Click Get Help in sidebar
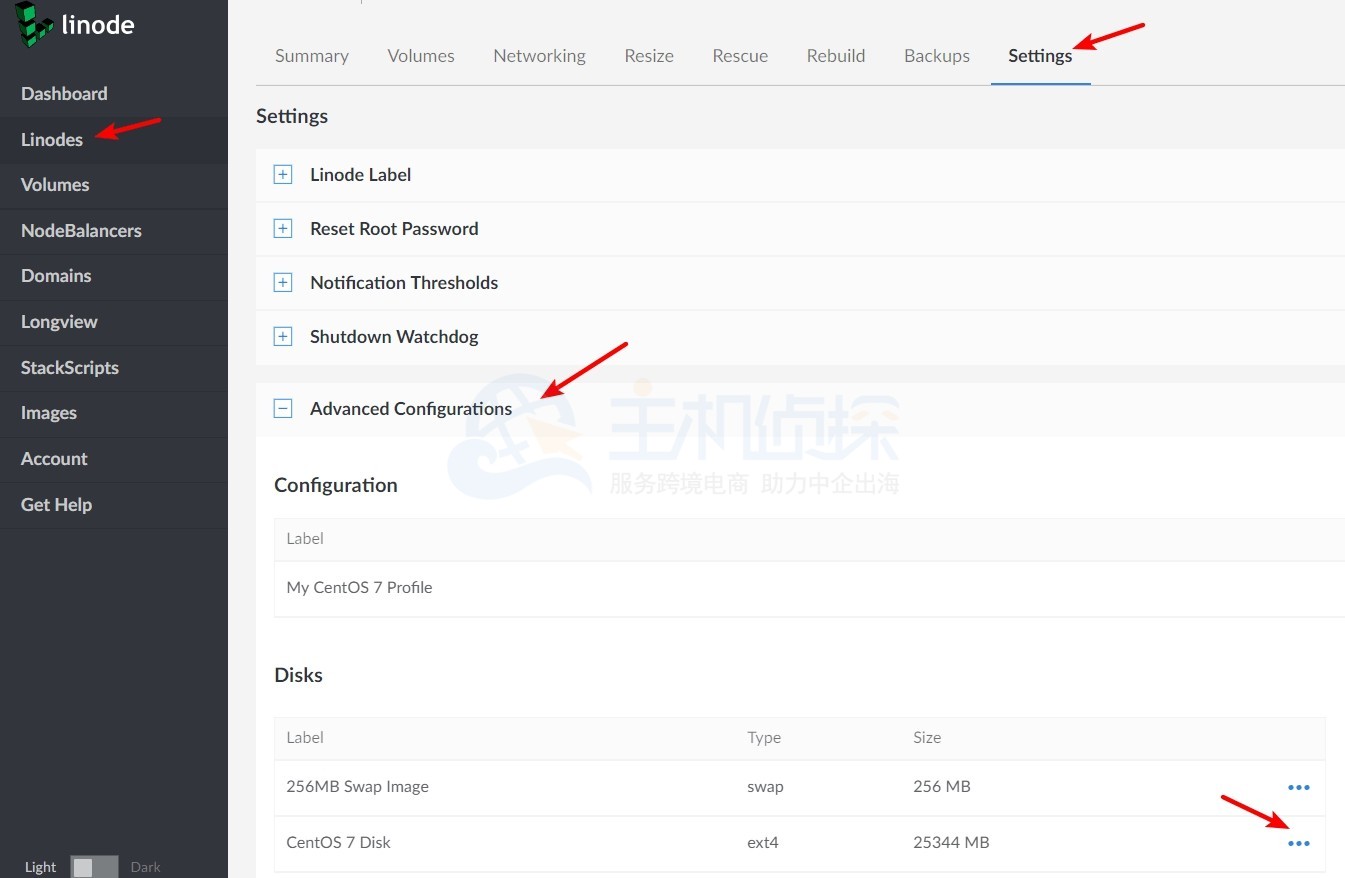Viewport: 1345px width, 878px height. tap(56, 505)
